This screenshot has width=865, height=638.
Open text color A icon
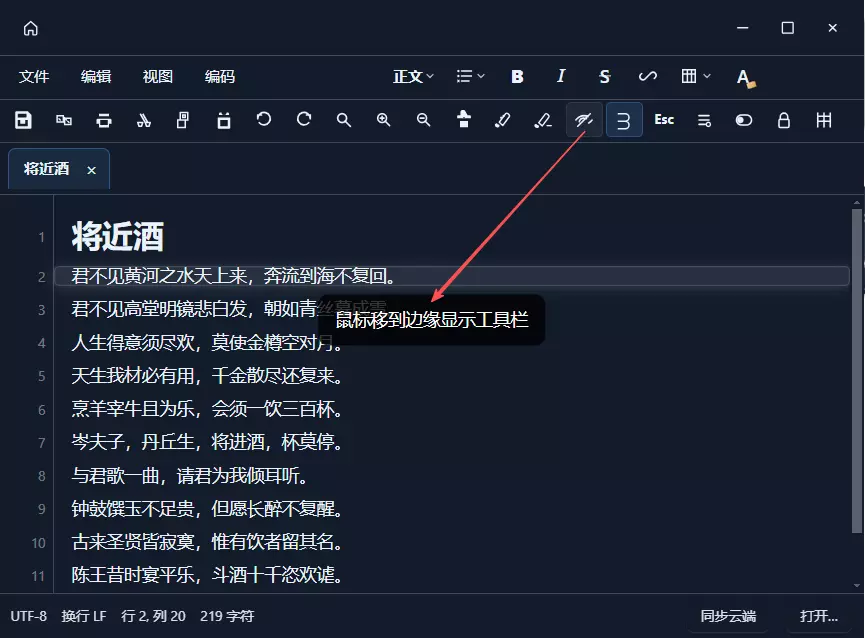coord(745,77)
